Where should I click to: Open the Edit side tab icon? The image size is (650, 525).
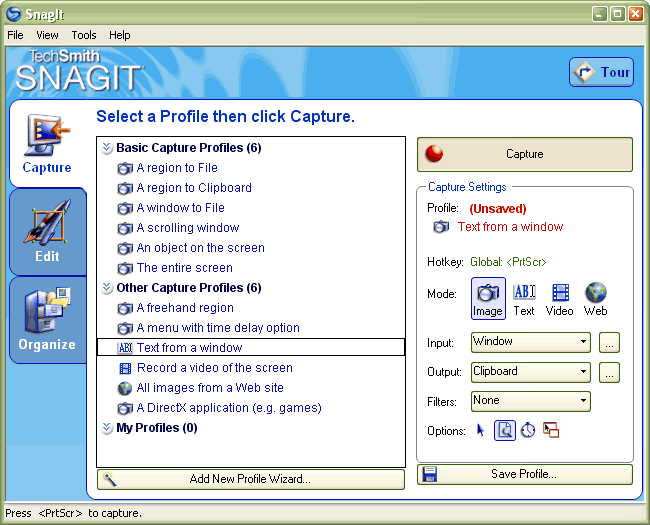[48, 222]
